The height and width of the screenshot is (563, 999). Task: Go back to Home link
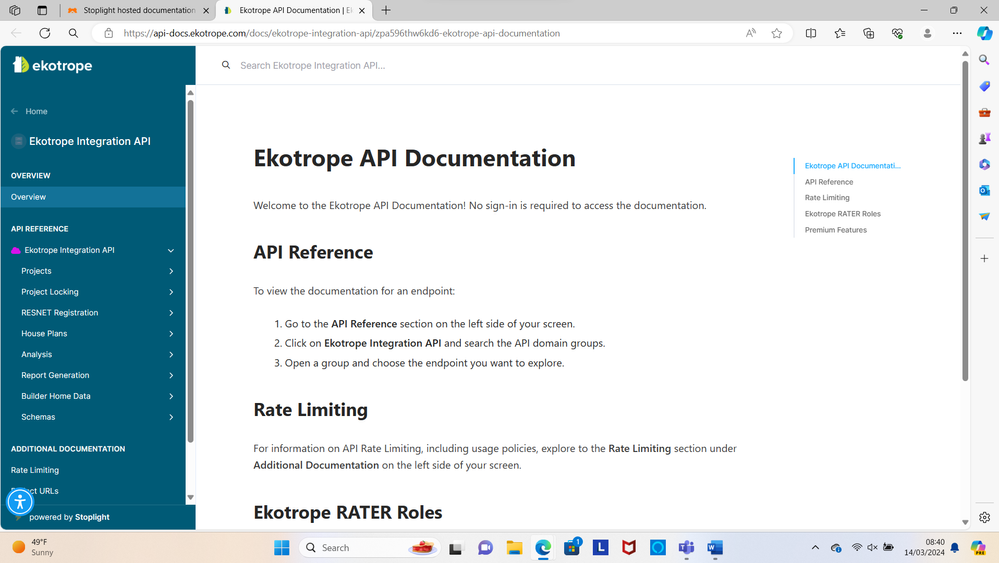[36, 111]
